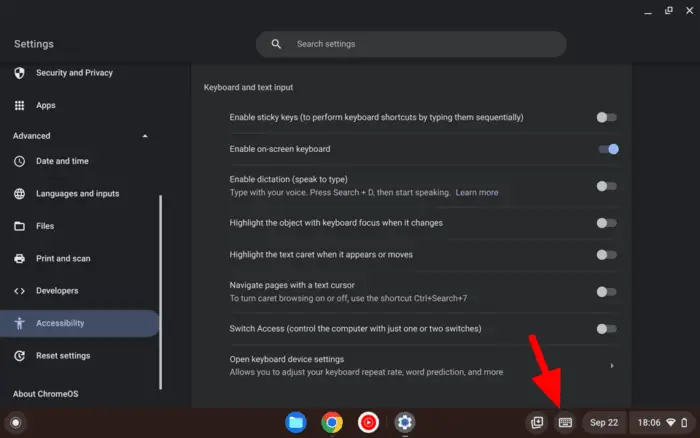
Task: Open YouTube Music from the shelf
Action: click(x=368, y=422)
